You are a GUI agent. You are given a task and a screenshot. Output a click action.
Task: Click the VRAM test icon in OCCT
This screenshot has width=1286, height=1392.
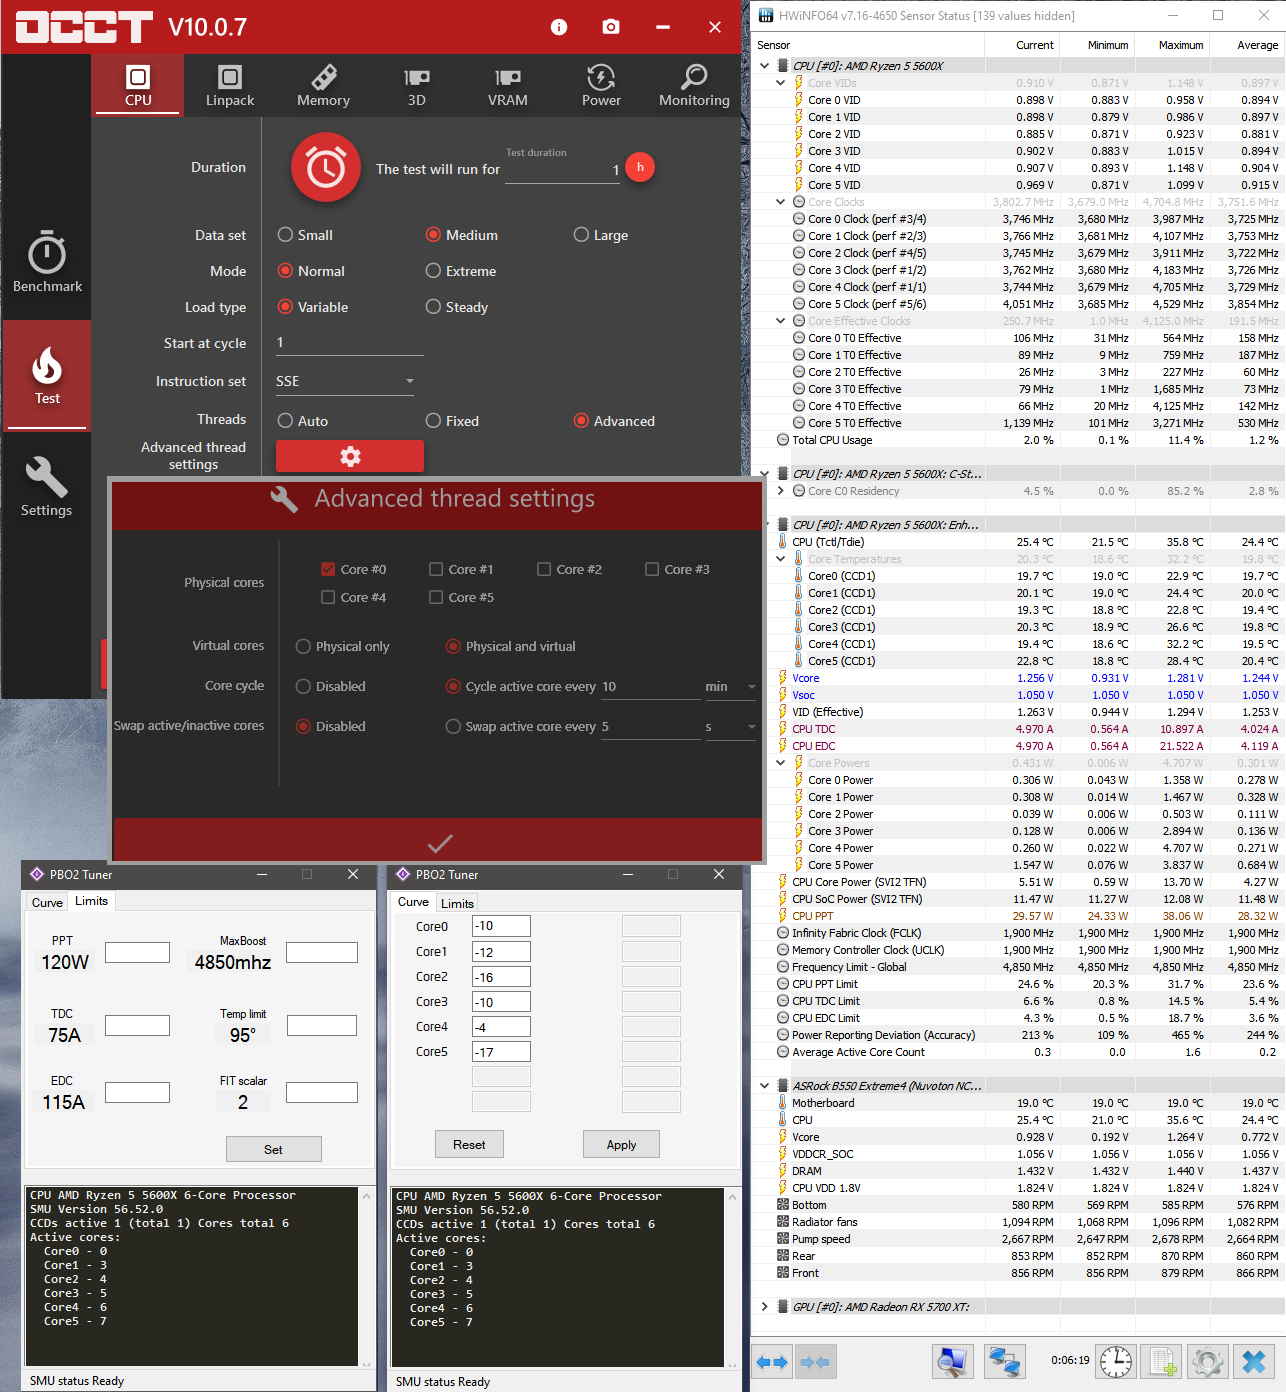pos(508,85)
